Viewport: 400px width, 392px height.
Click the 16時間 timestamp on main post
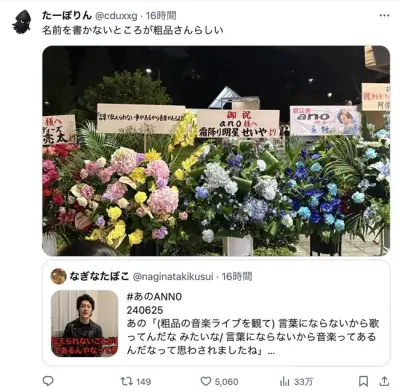(x=161, y=16)
